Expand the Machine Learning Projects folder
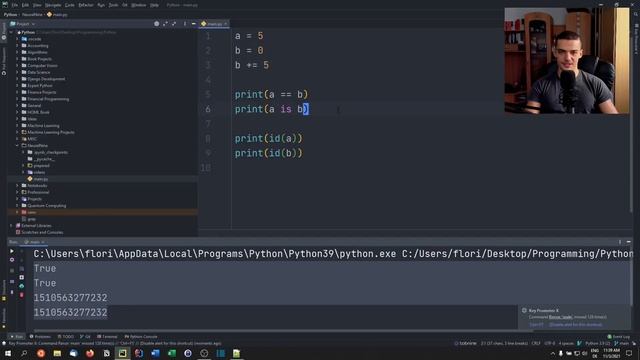640x360 pixels. point(17,132)
